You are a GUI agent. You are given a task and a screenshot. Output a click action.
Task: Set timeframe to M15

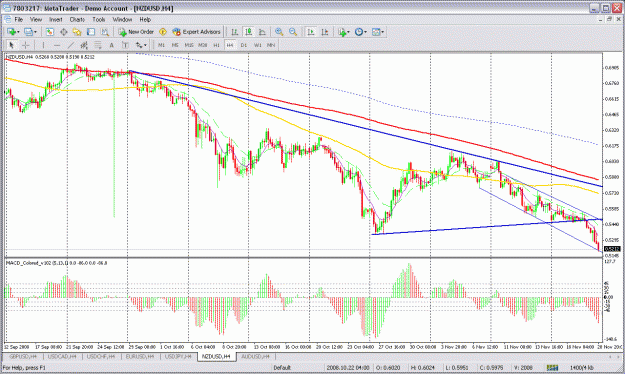tap(189, 45)
